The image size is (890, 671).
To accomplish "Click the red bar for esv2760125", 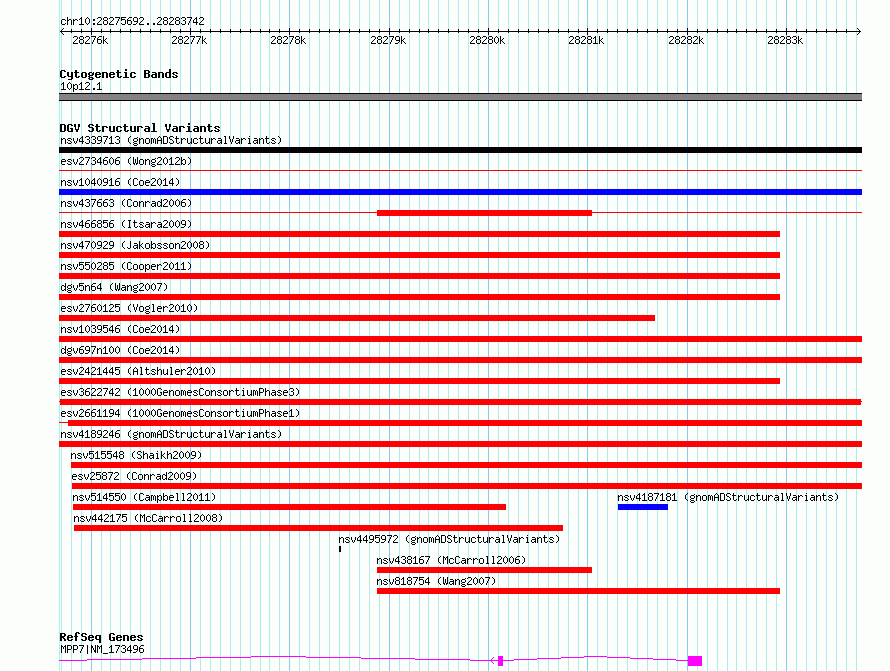I will click(x=357, y=318).
